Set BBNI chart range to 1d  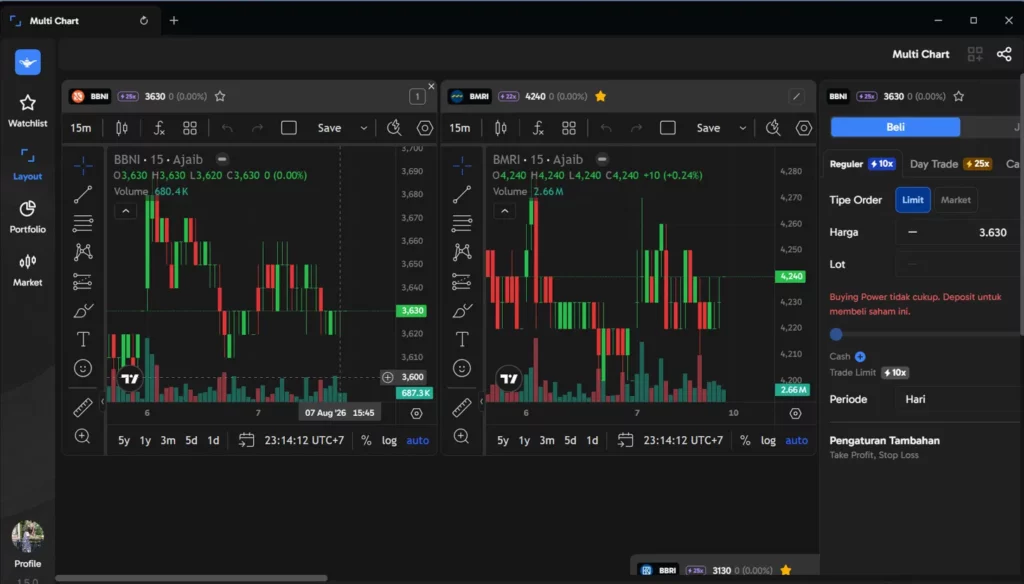213,440
